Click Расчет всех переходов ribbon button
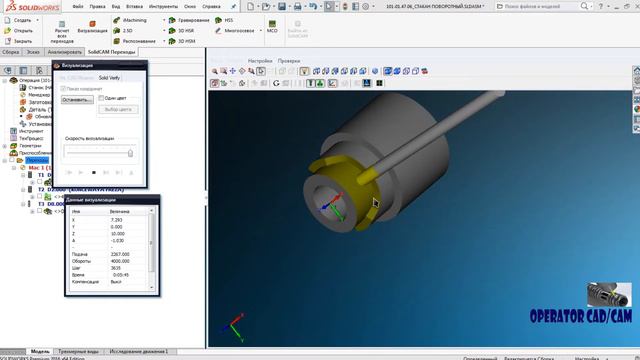 [62, 32]
